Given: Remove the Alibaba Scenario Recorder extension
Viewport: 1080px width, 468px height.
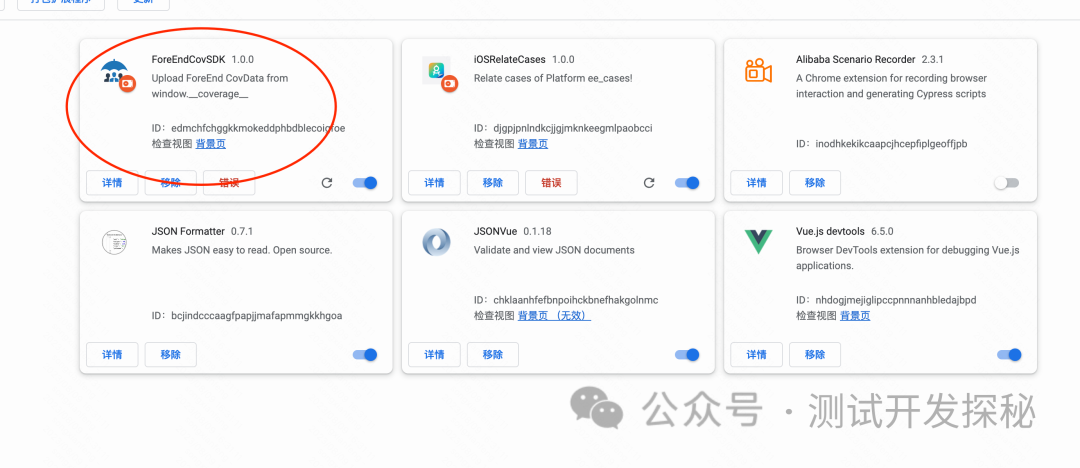Looking at the screenshot, I should 815,183.
